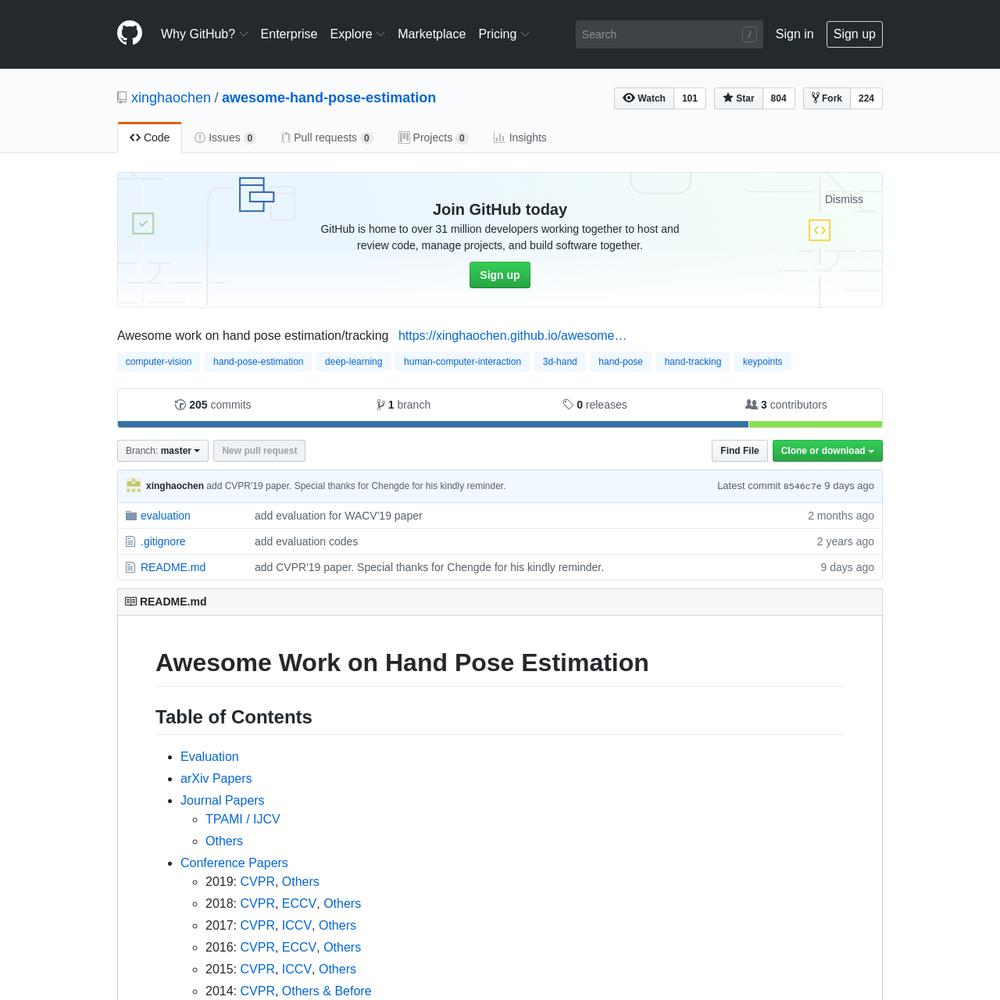Open the 101 watchers count

point(689,98)
